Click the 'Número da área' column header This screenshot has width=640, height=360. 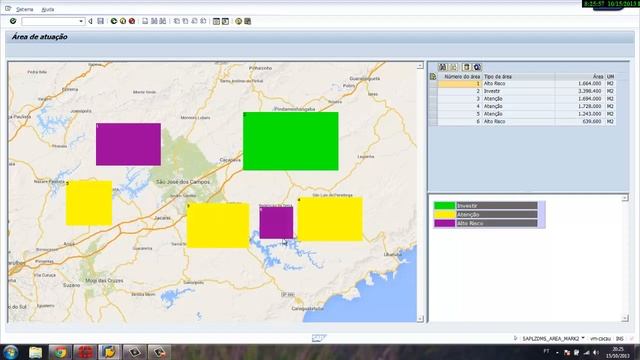[460, 76]
